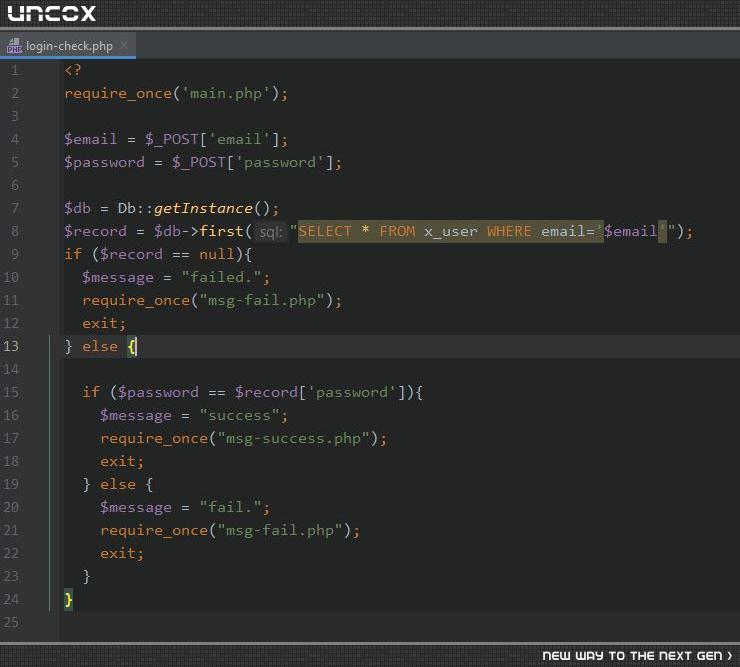Click the WHERE keyword in SQL query
This screenshot has width=740, height=667.
click(509, 231)
